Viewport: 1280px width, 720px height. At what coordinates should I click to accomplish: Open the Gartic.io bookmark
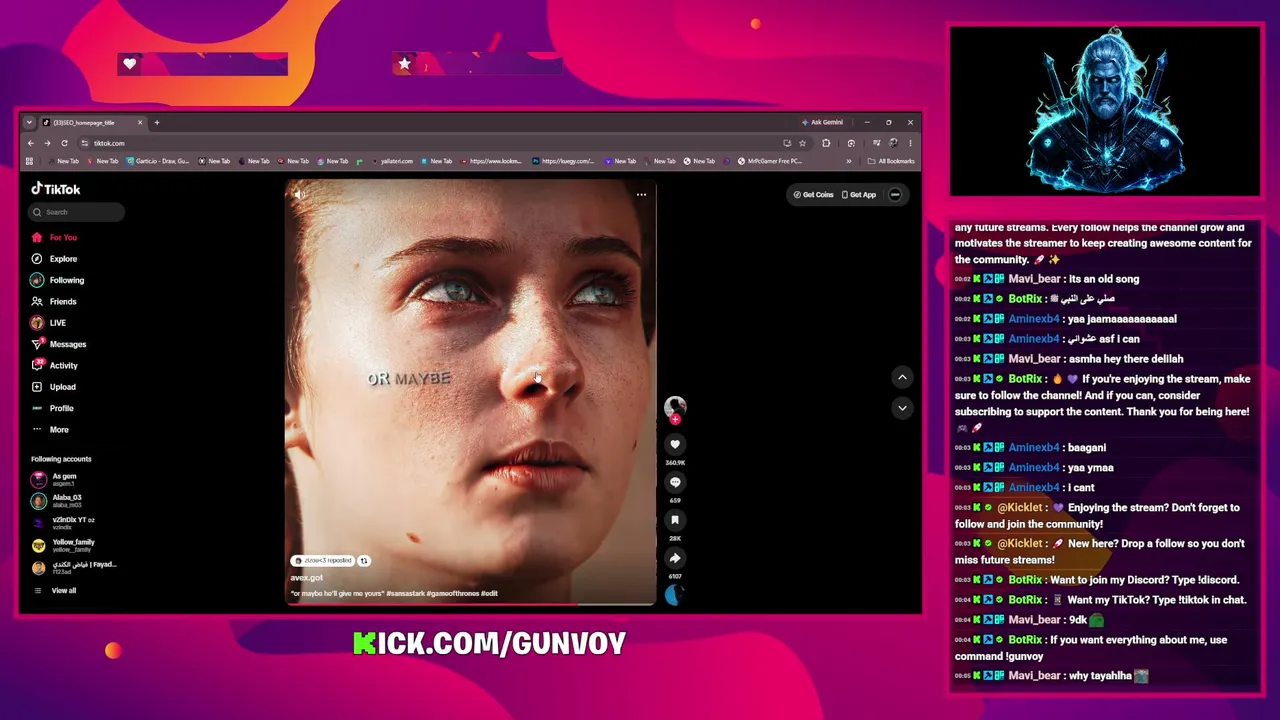[x=158, y=161]
